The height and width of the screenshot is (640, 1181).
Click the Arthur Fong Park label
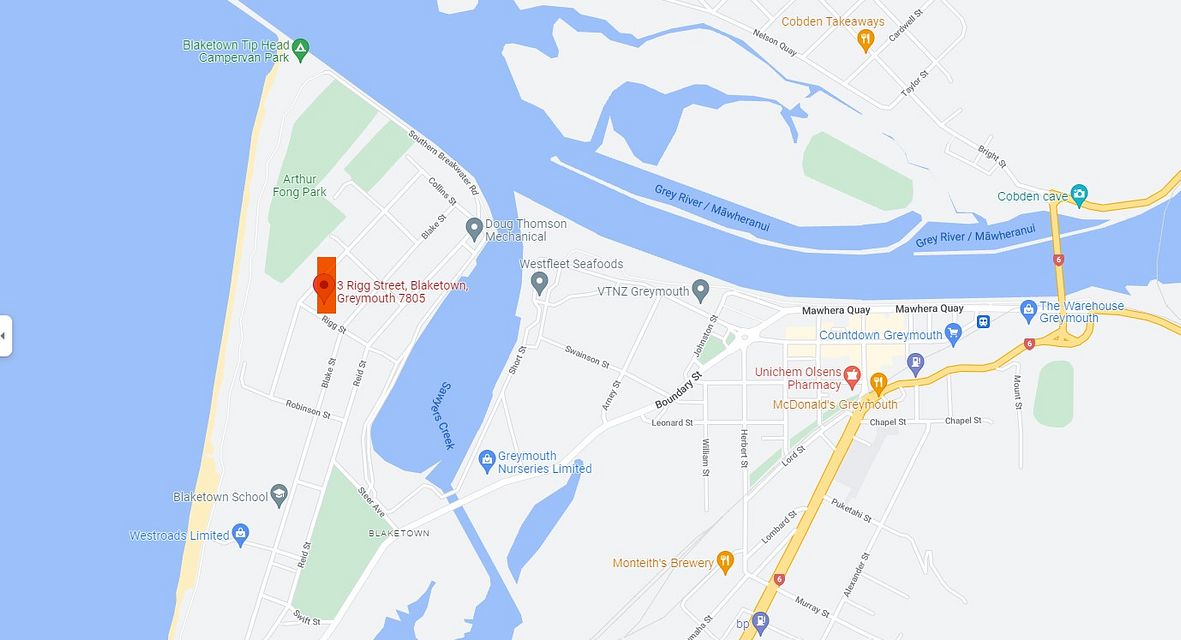pyautogui.click(x=300, y=185)
